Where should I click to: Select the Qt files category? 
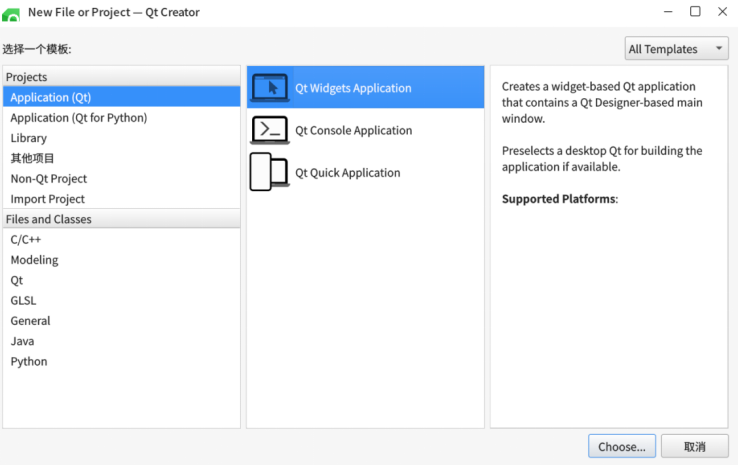click(122, 280)
